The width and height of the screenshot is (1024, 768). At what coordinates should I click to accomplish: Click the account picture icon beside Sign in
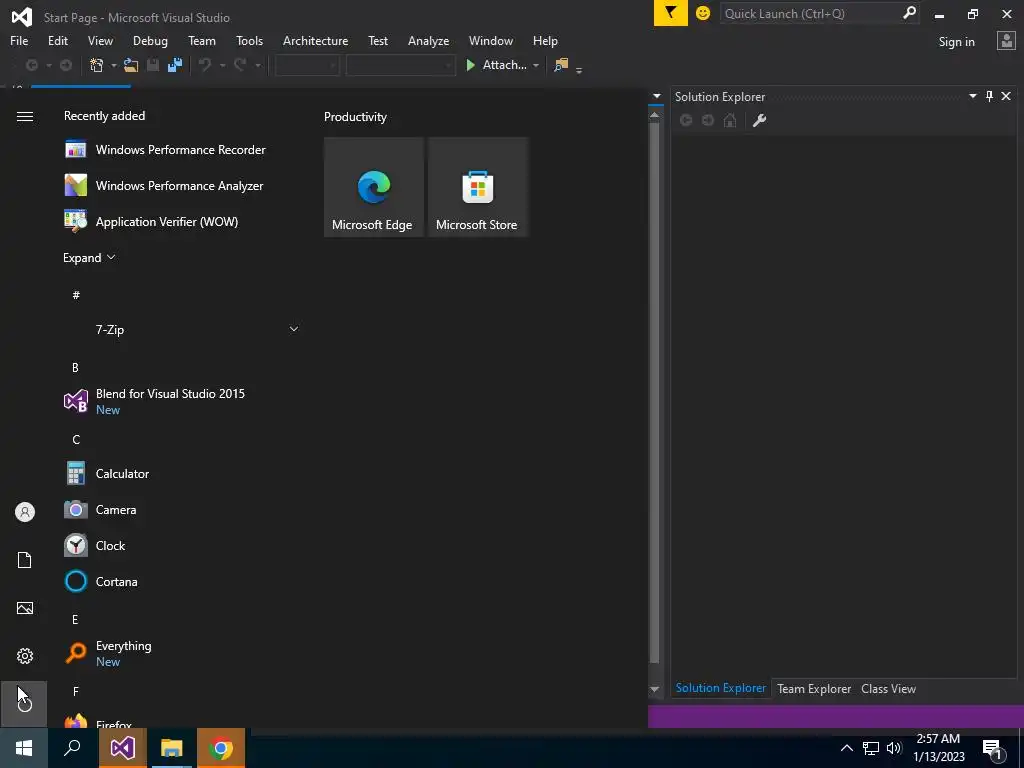point(1006,41)
